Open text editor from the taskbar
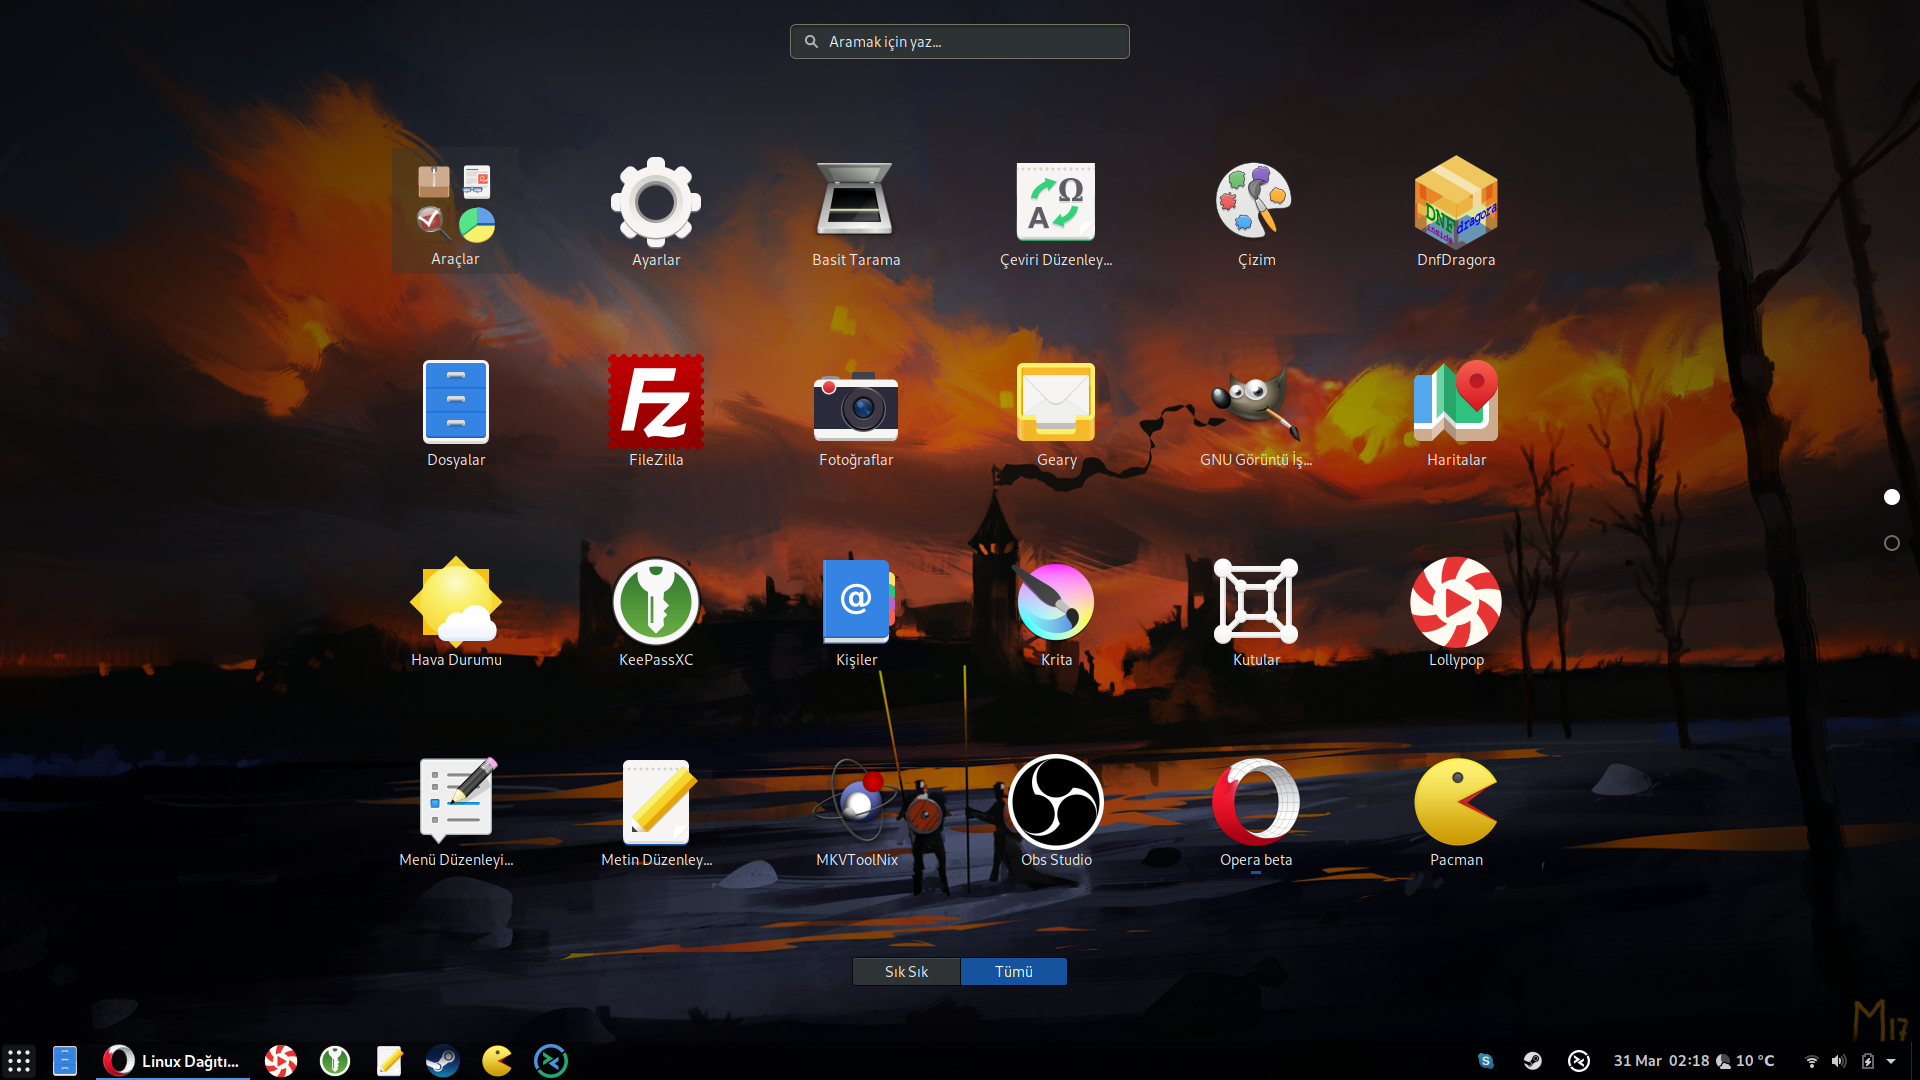The image size is (1920, 1080). 389,1060
